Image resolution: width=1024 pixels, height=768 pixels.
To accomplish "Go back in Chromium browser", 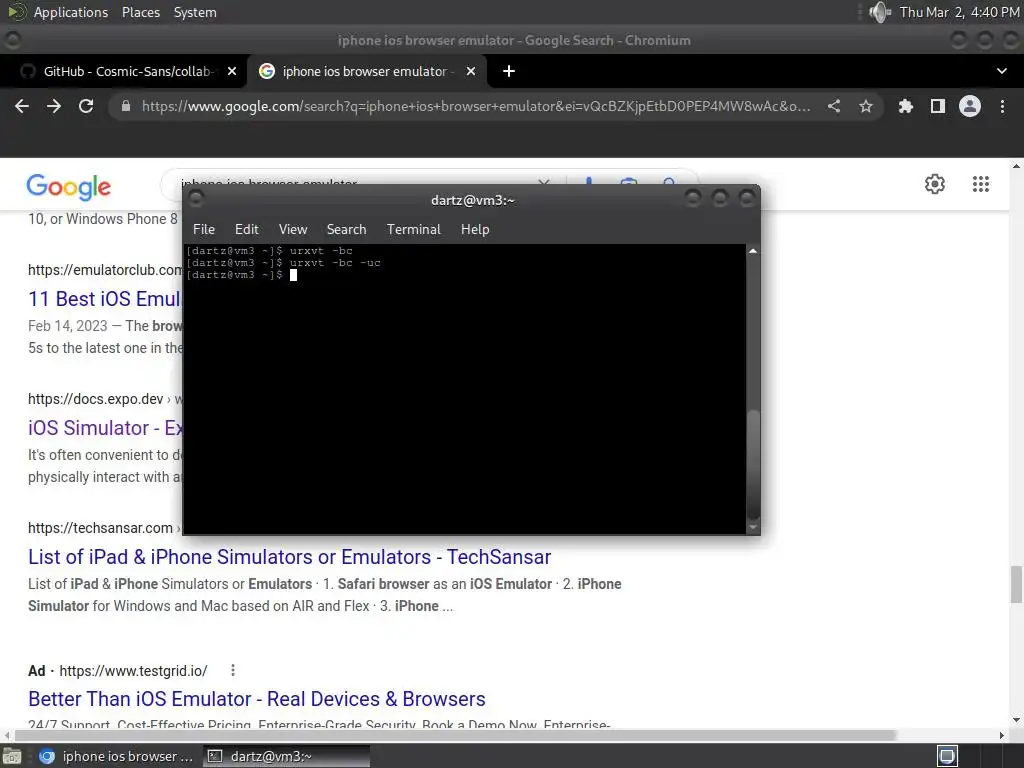I will pos(22,106).
